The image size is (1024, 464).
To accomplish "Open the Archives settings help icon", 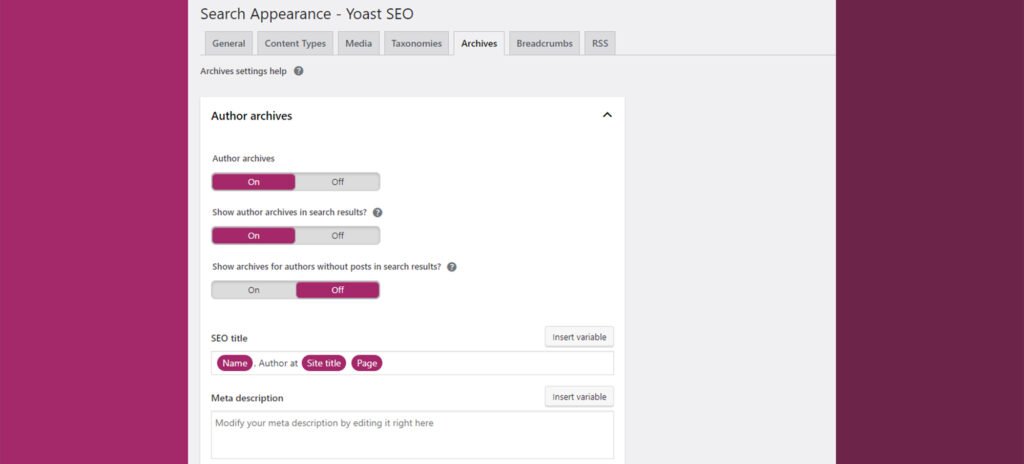I will [298, 71].
